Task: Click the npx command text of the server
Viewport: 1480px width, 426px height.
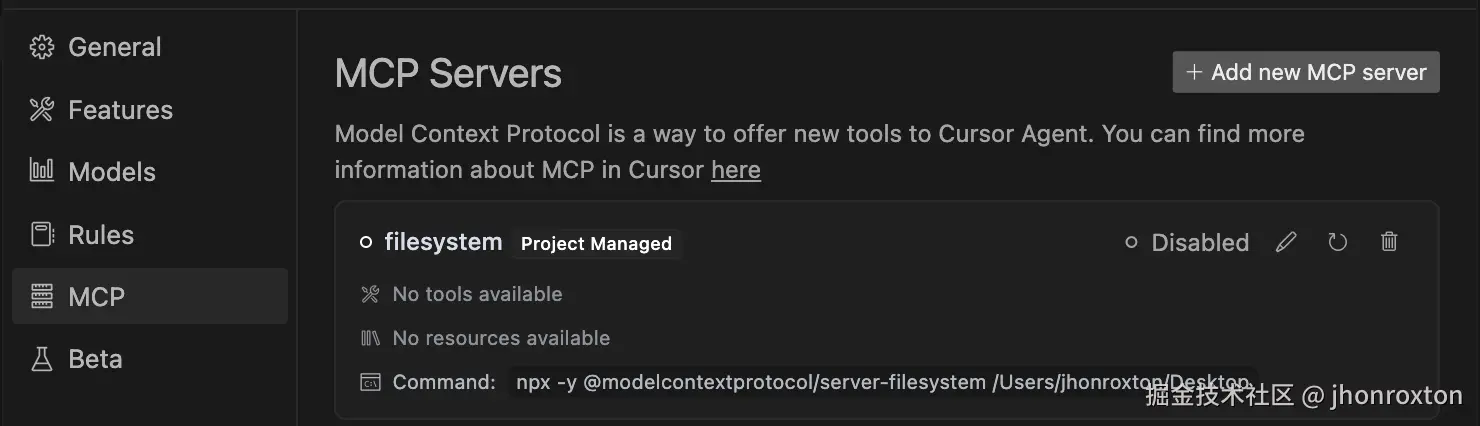Action: click(x=880, y=382)
